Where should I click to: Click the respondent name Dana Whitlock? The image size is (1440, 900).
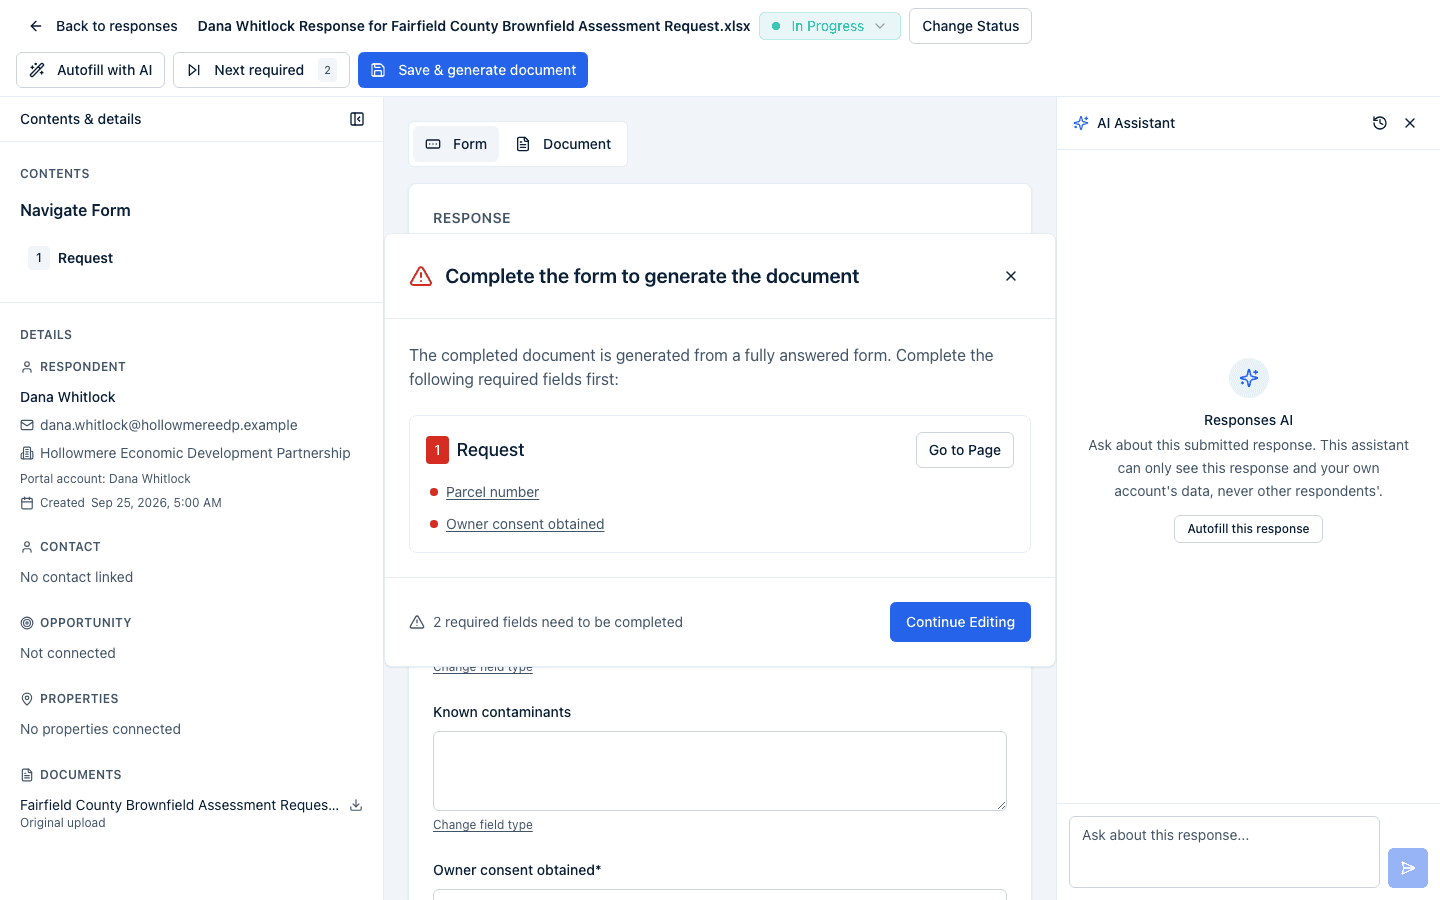click(68, 397)
